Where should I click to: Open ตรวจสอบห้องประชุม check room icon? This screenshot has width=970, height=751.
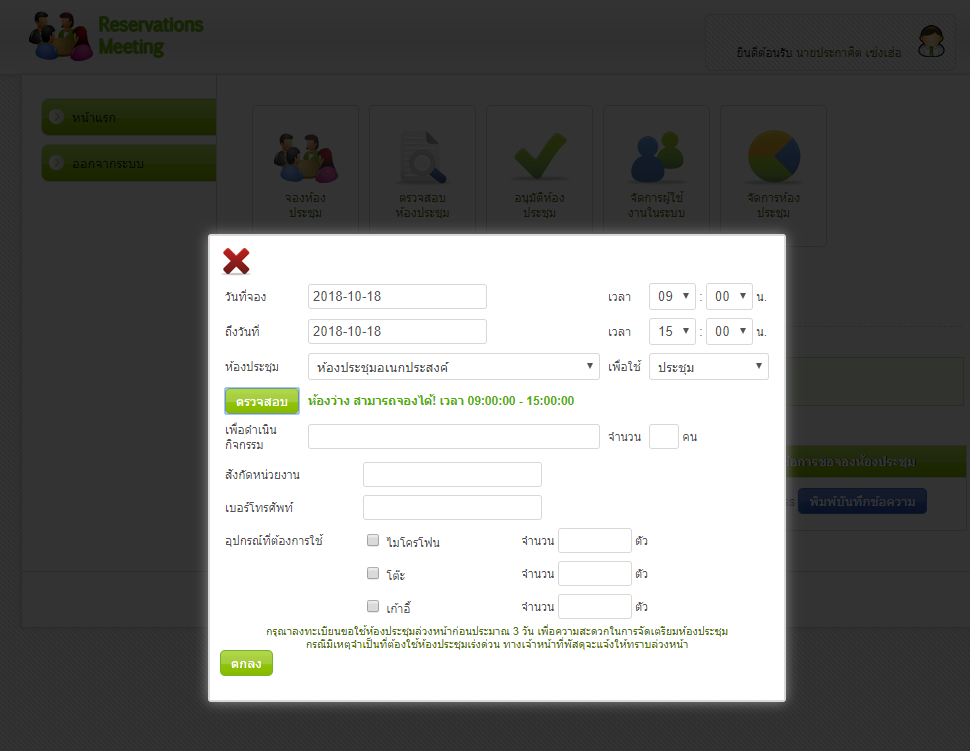point(423,158)
